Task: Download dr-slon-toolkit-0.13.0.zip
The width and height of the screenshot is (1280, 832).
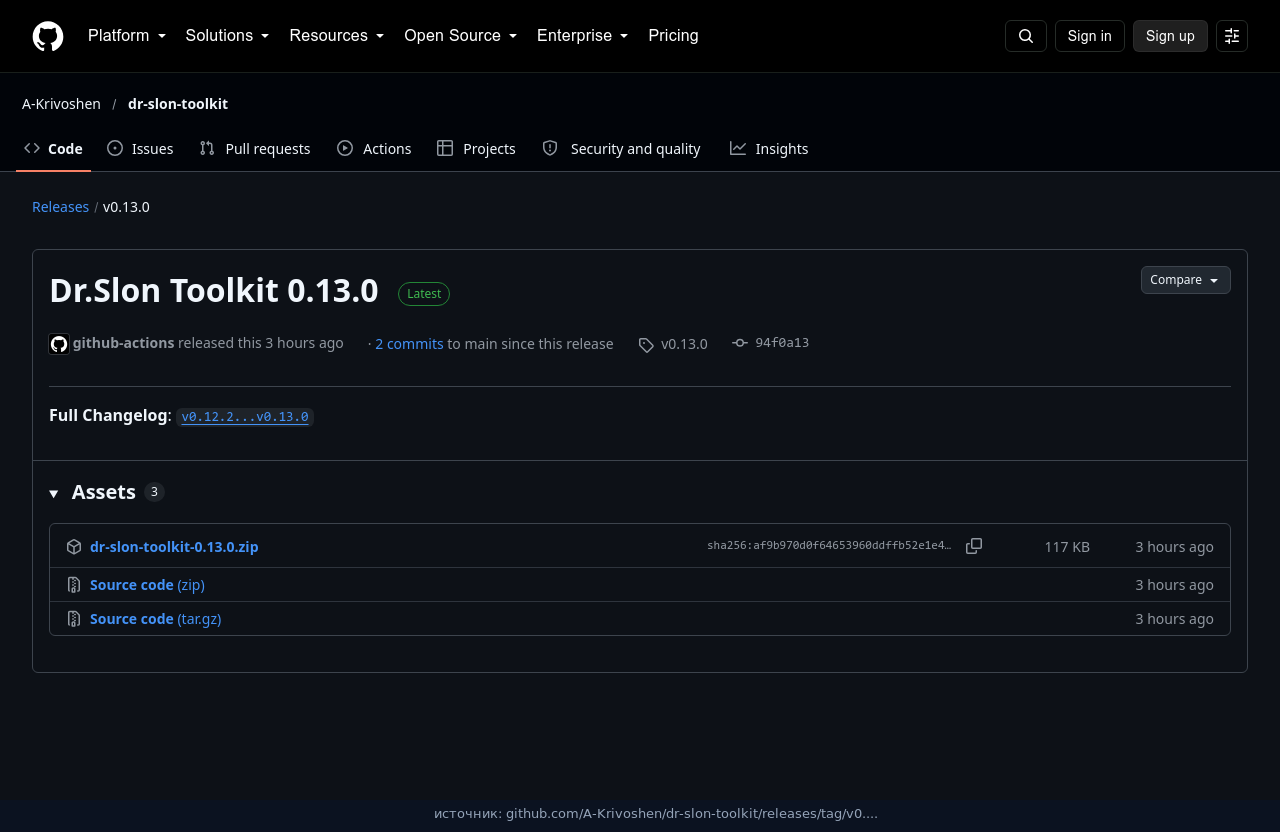Action: pyautogui.click(x=174, y=547)
